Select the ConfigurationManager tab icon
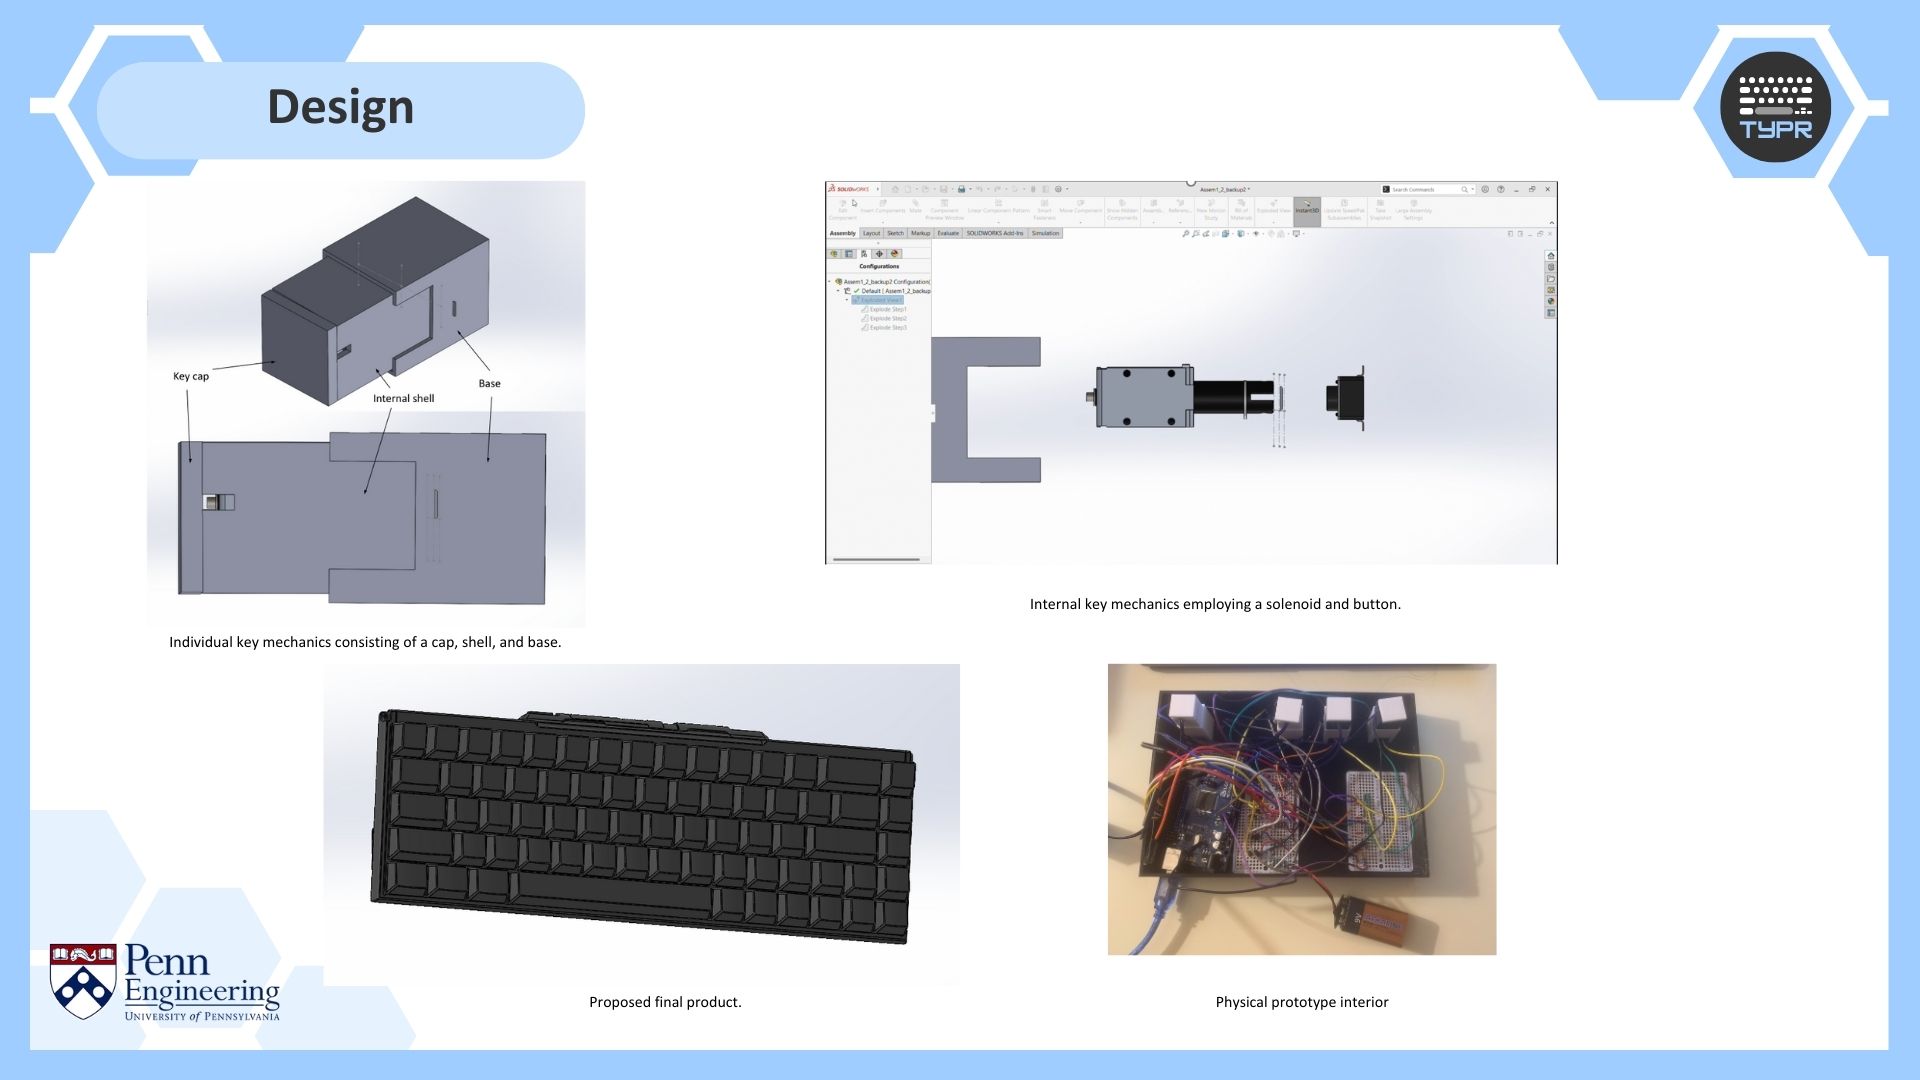Viewport: 1920px width, 1080px height. (x=864, y=254)
